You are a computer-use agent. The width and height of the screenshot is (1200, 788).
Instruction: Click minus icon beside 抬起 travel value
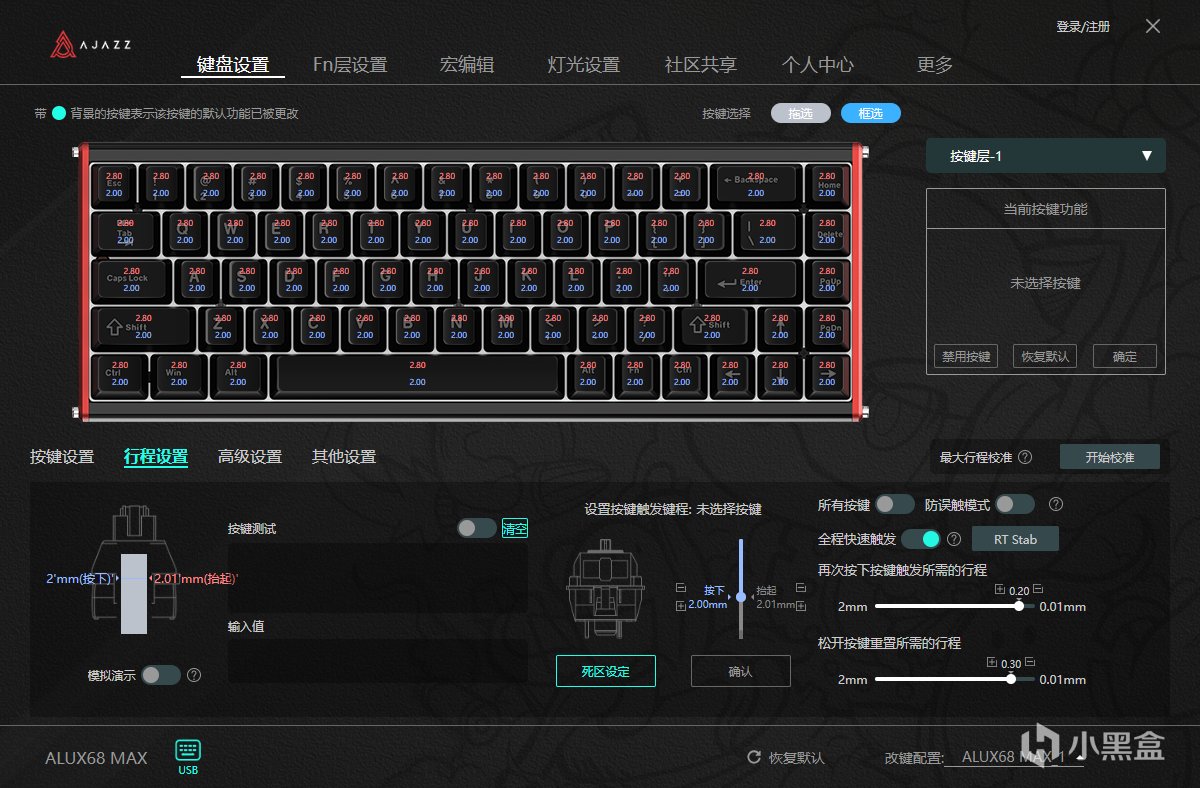[800, 588]
